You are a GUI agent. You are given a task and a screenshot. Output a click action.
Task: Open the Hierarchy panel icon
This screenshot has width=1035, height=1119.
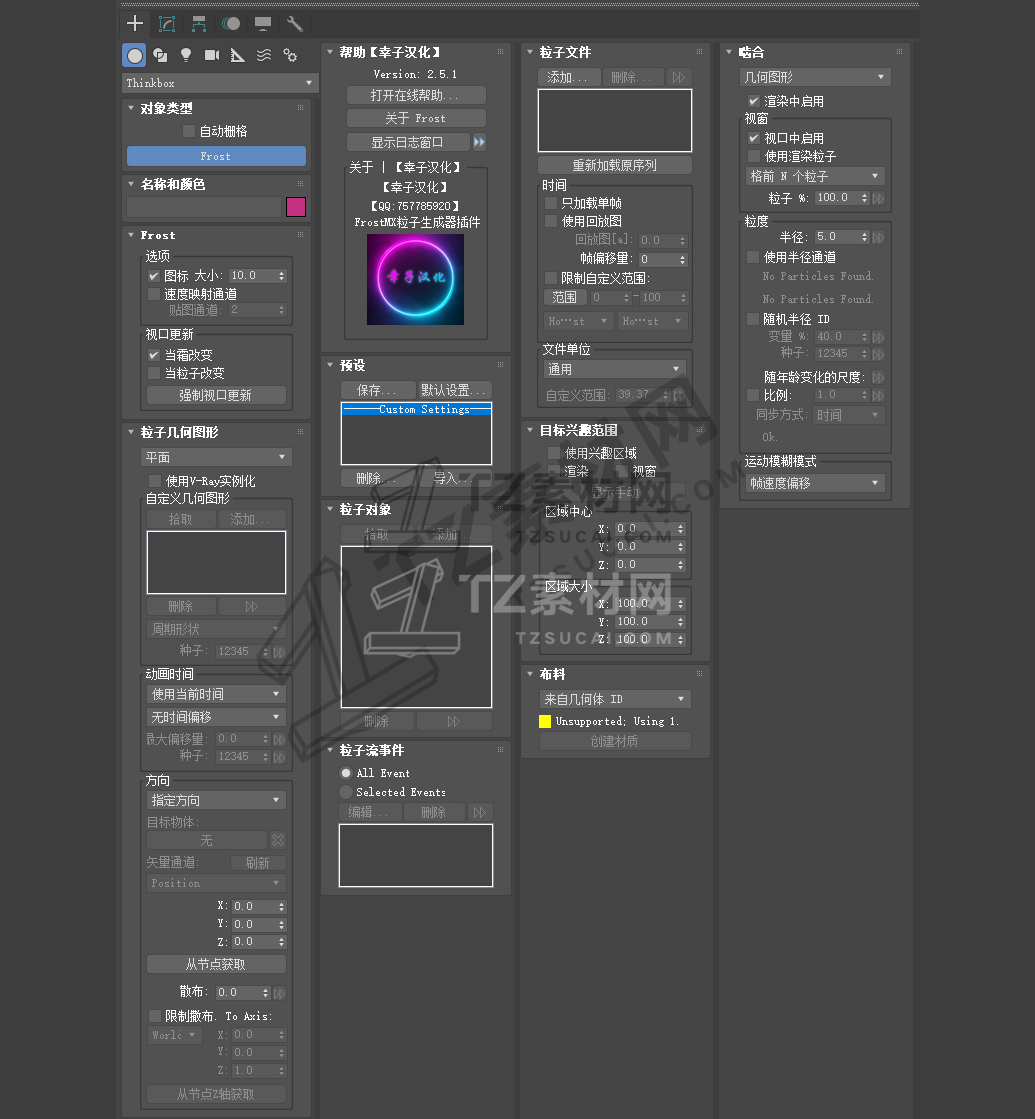pyautogui.click(x=198, y=24)
